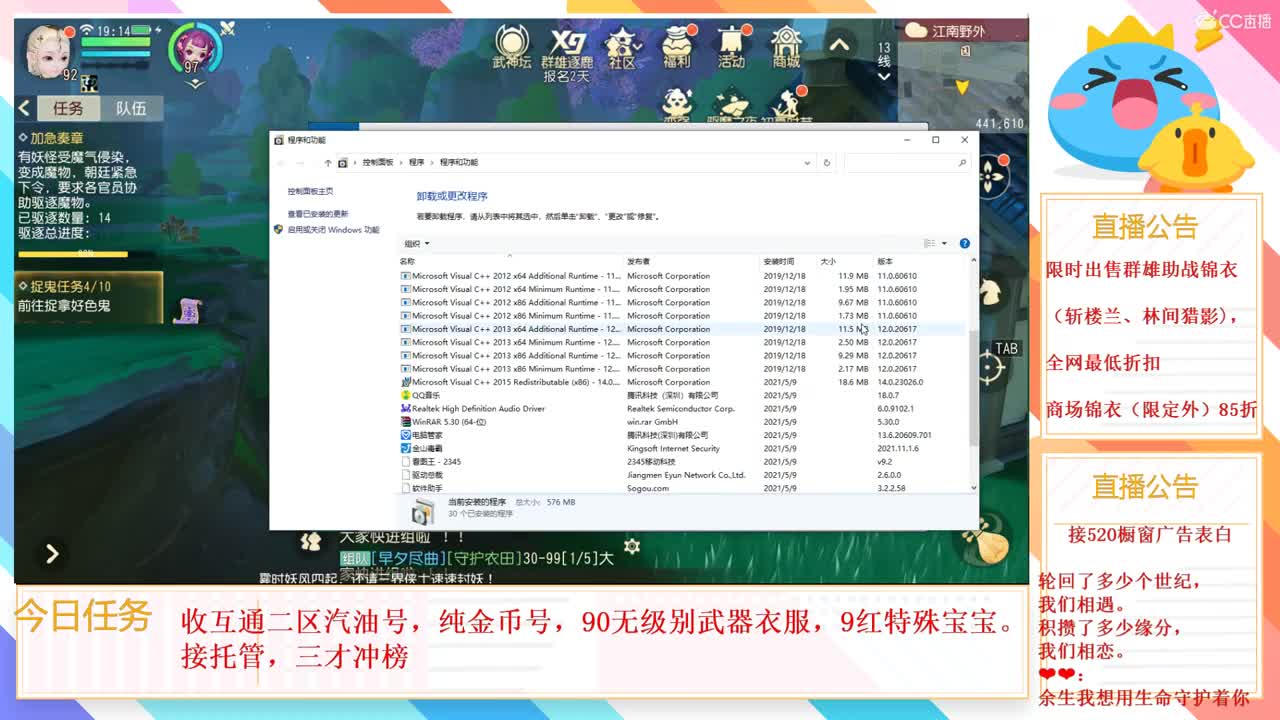
Task: Click the 江南野外 weather map icon
Action: pyautogui.click(x=915, y=31)
